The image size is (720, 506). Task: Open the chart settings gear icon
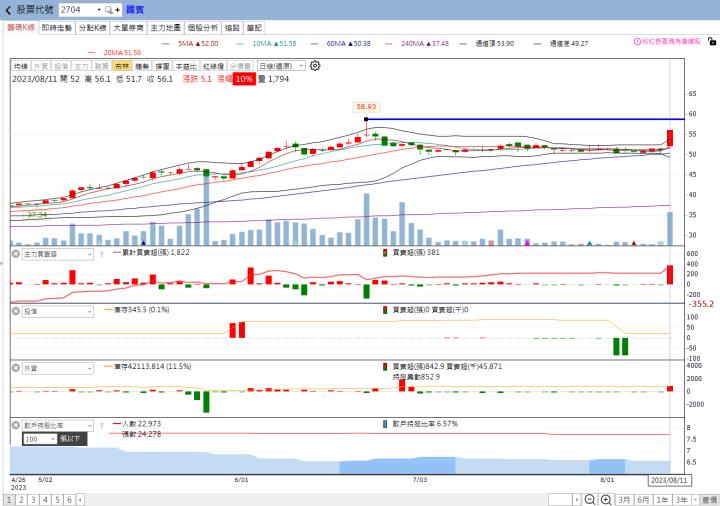[x=315, y=66]
